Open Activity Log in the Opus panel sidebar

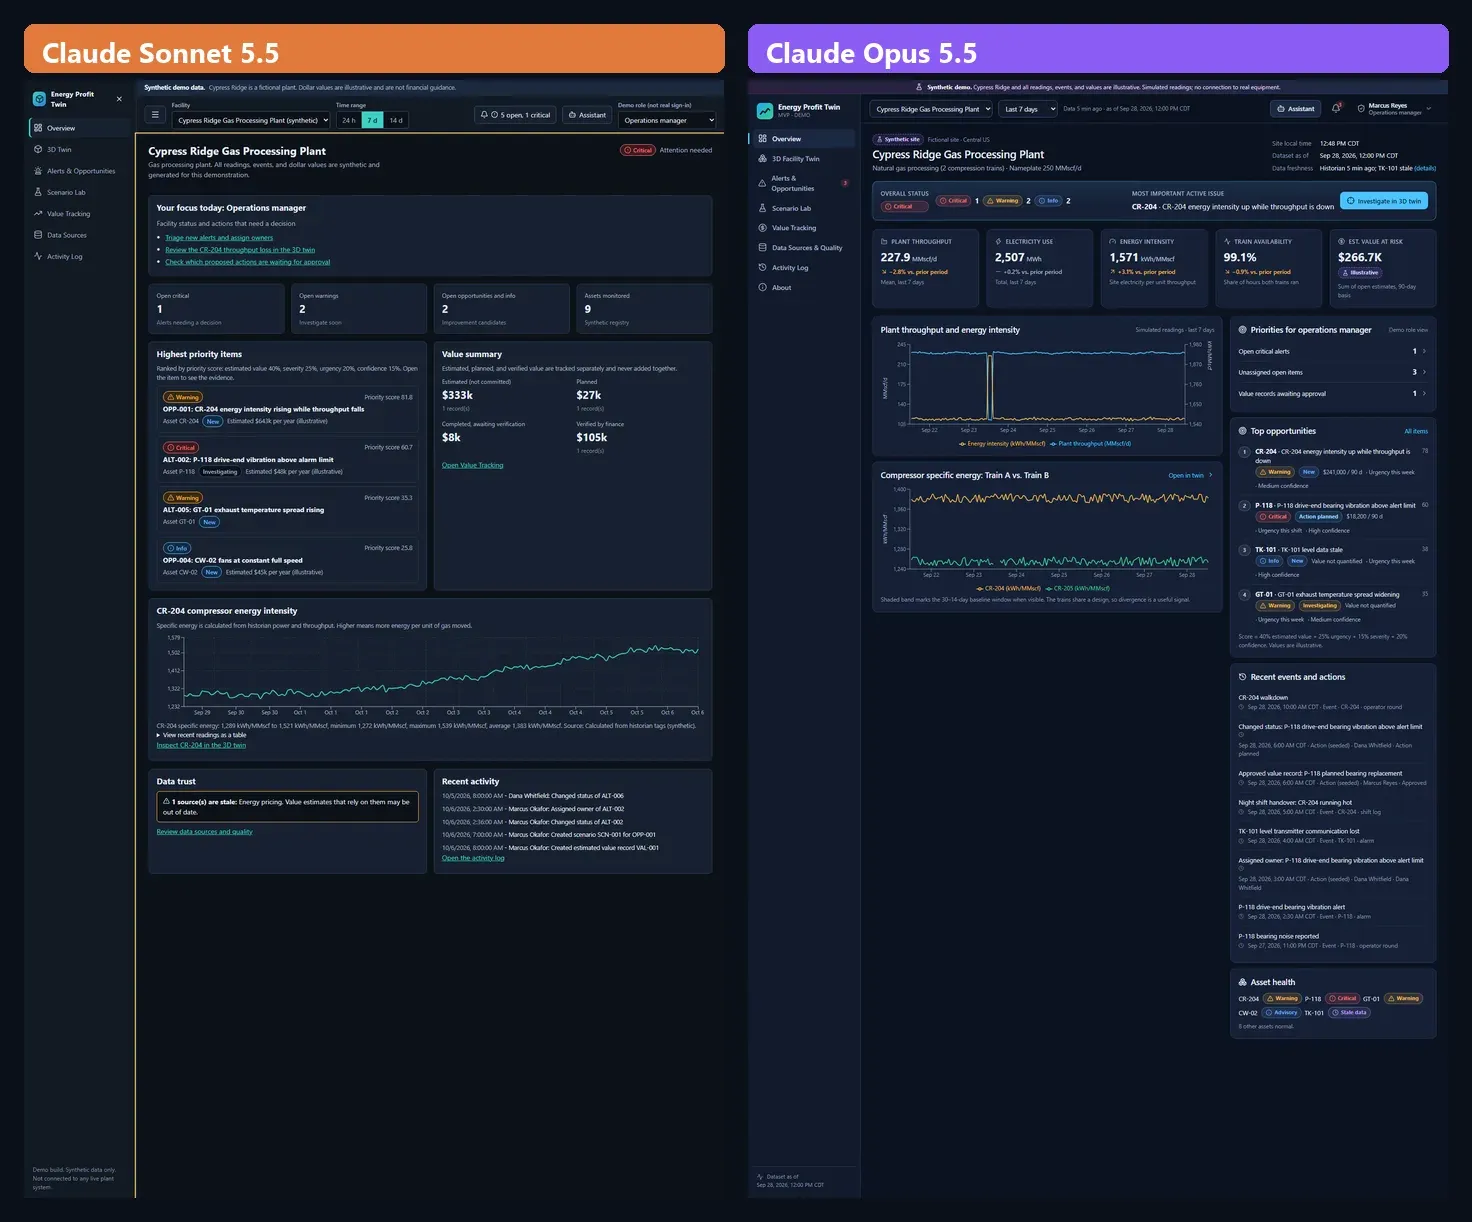(803, 268)
